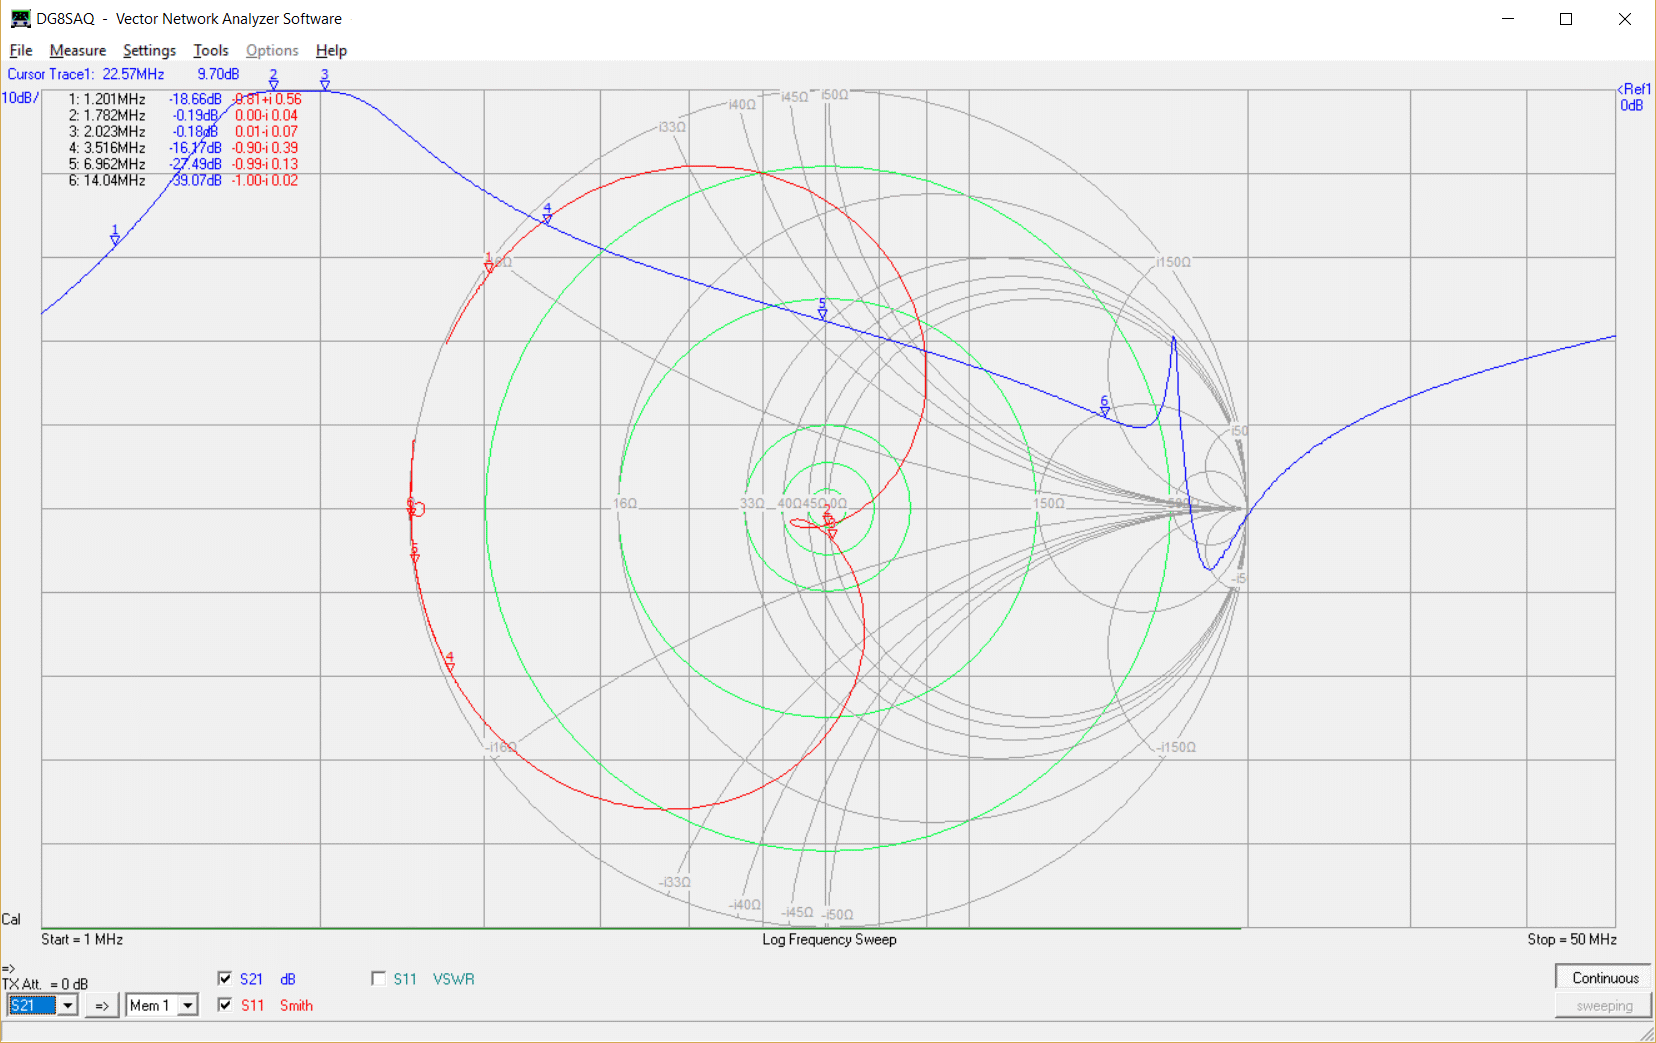Screen dimensions: 1656x1043
Task: Click the => store-to-memory button
Action: click(x=102, y=1005)
